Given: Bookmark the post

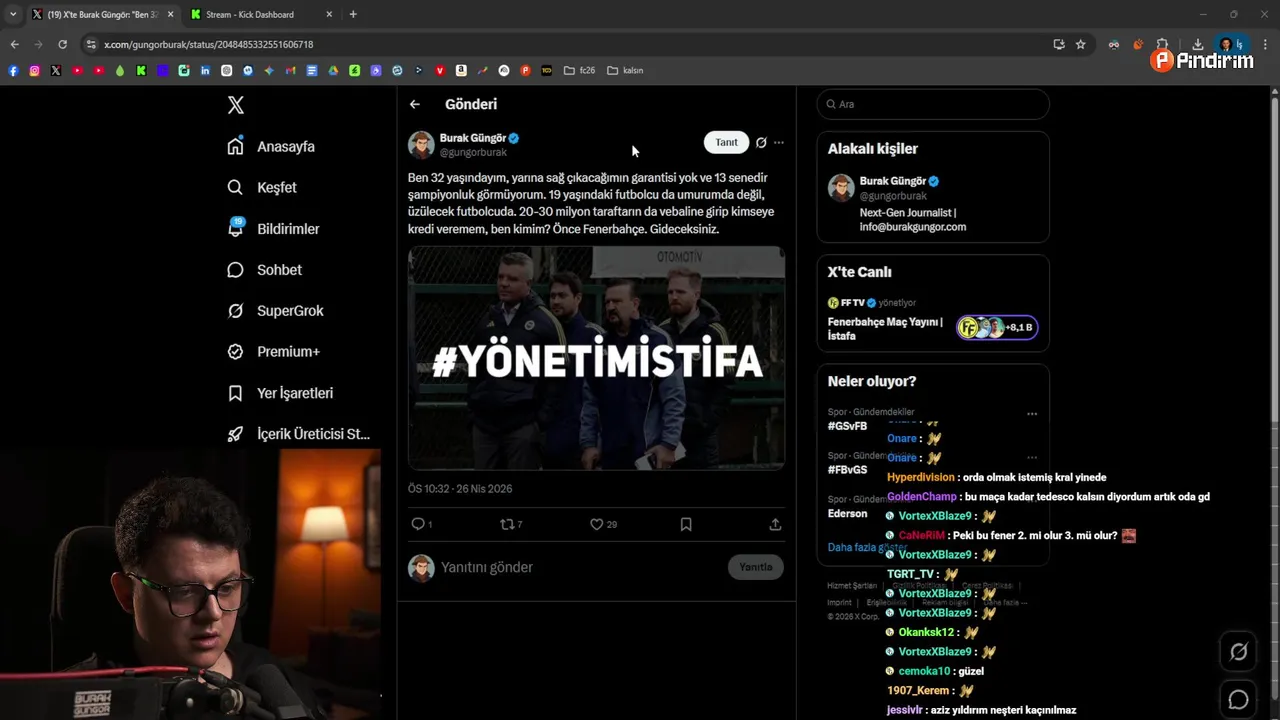Looking at the screenshot, I should click(x=686, y=524).
